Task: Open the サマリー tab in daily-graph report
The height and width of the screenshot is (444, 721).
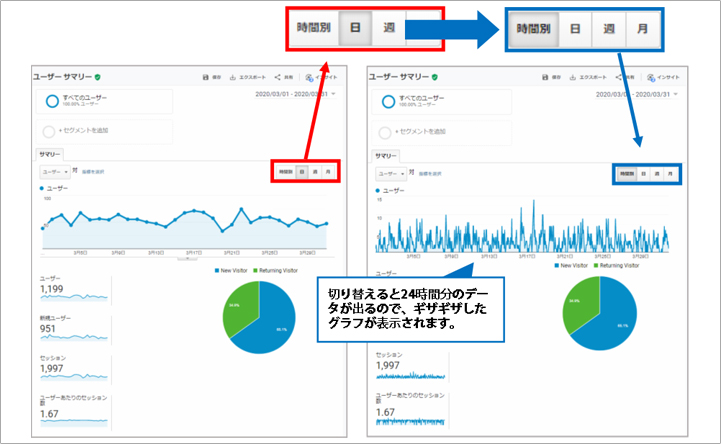Action: tap(49, 154)
